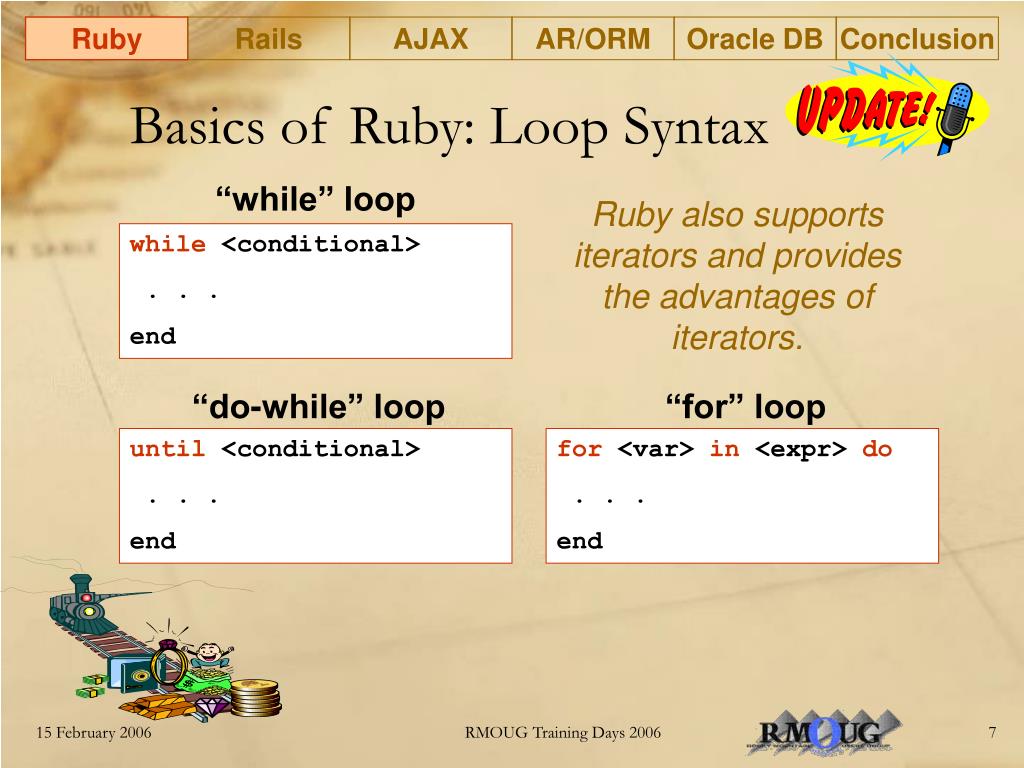Click the purple diamond gem clipart

click(212, 708)
